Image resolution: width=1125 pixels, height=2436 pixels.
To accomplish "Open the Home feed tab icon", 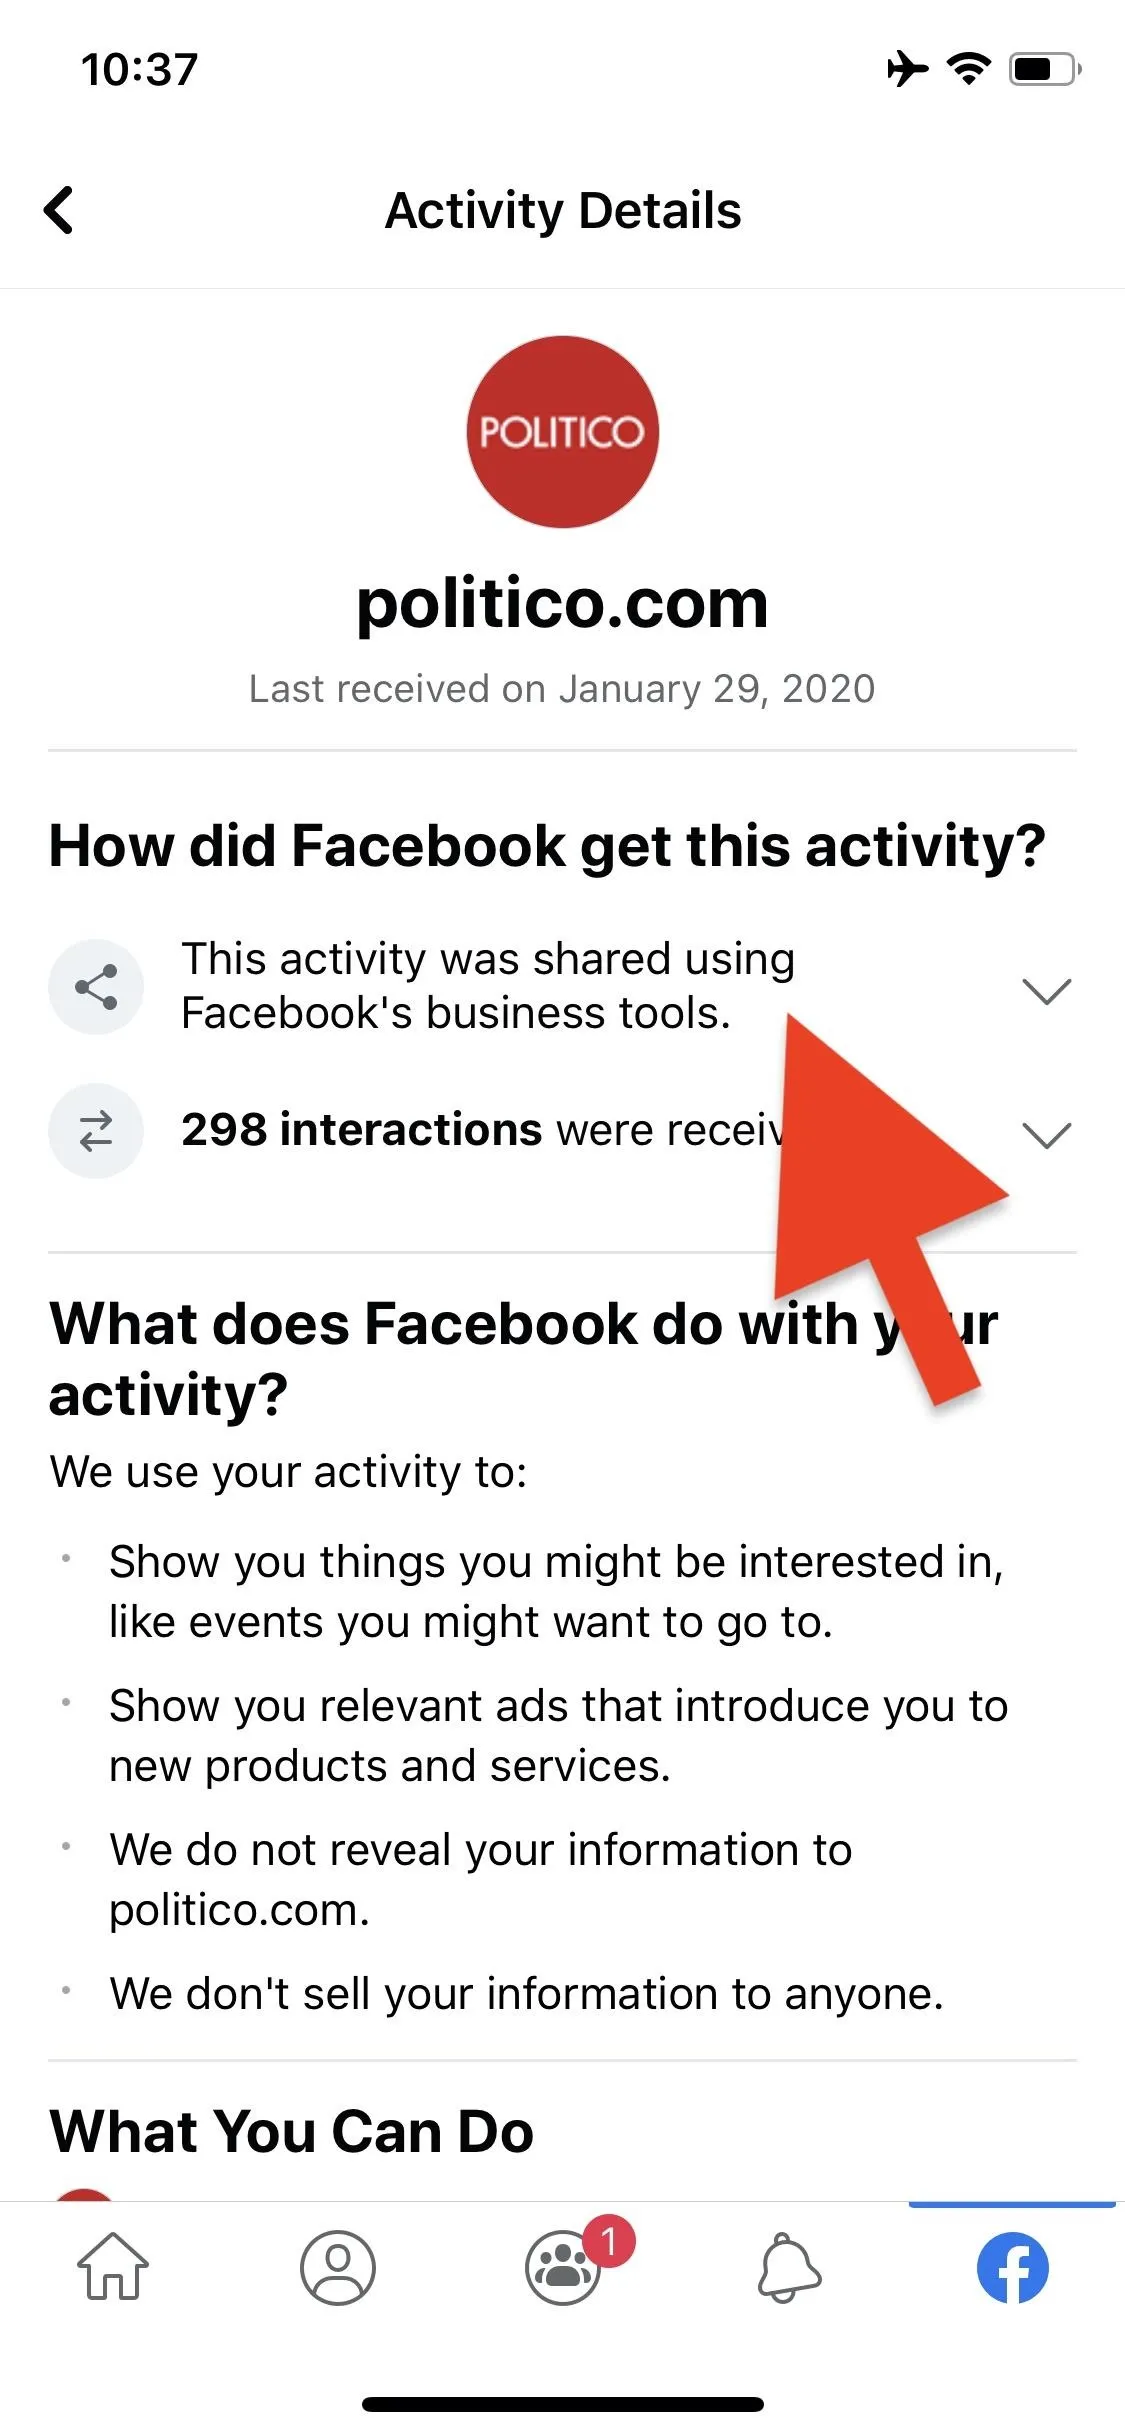I will 113,2267.
